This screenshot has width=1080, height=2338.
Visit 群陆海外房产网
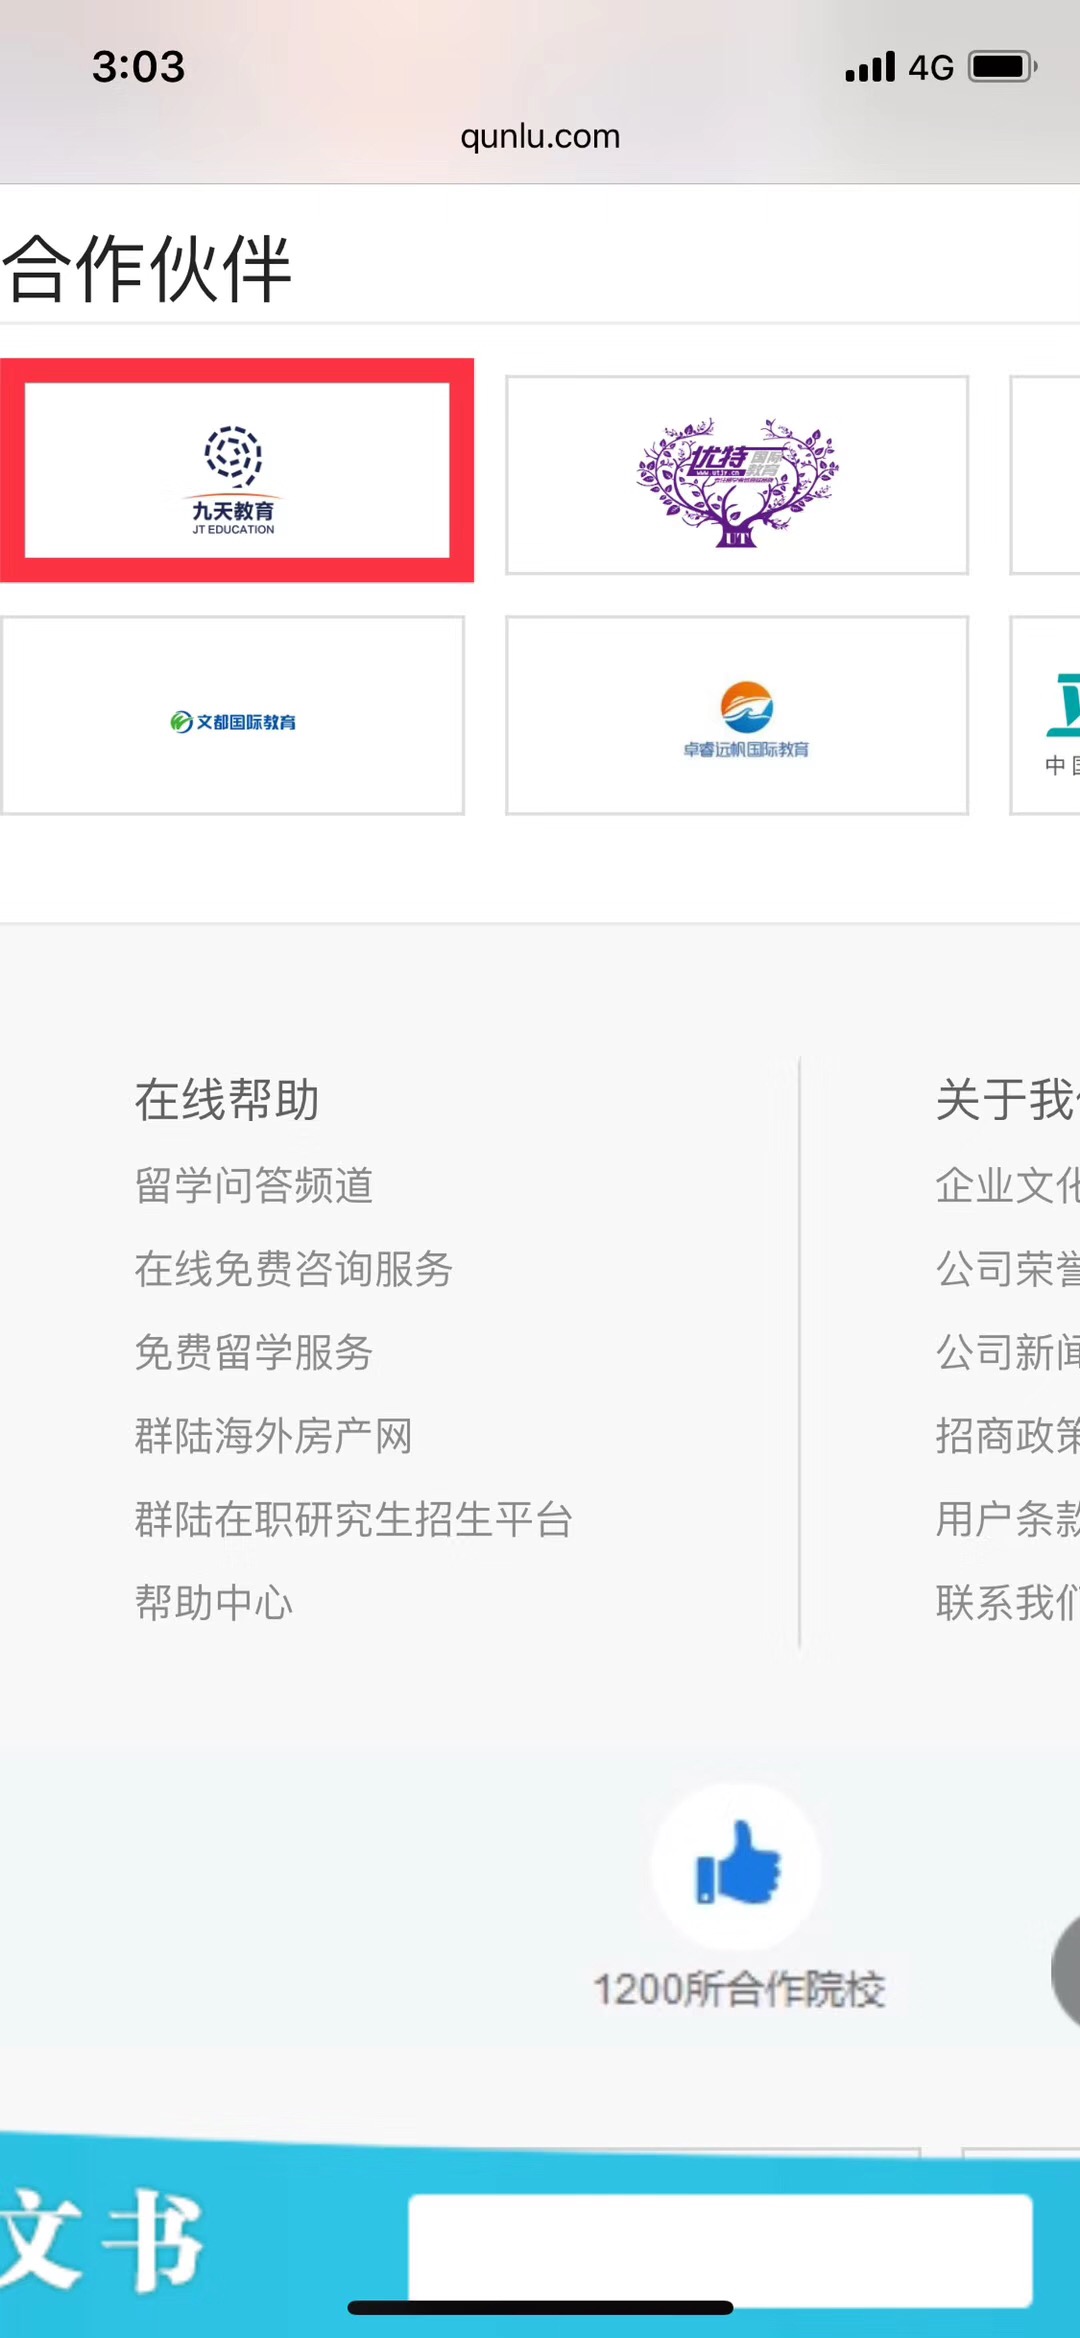click(274, 1436)
